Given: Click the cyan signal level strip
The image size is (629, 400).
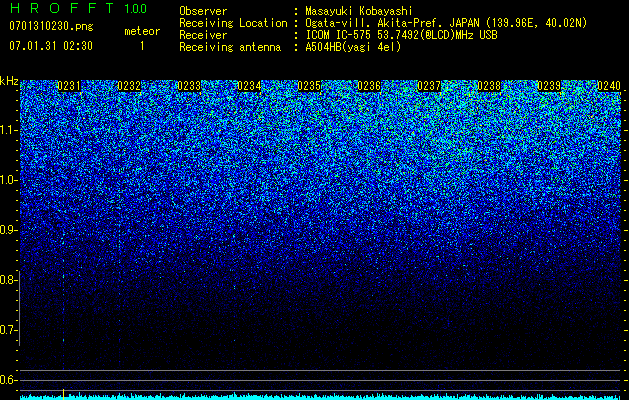Looking at the screenshot, I should pyautogui.click(x=321, y=397).
